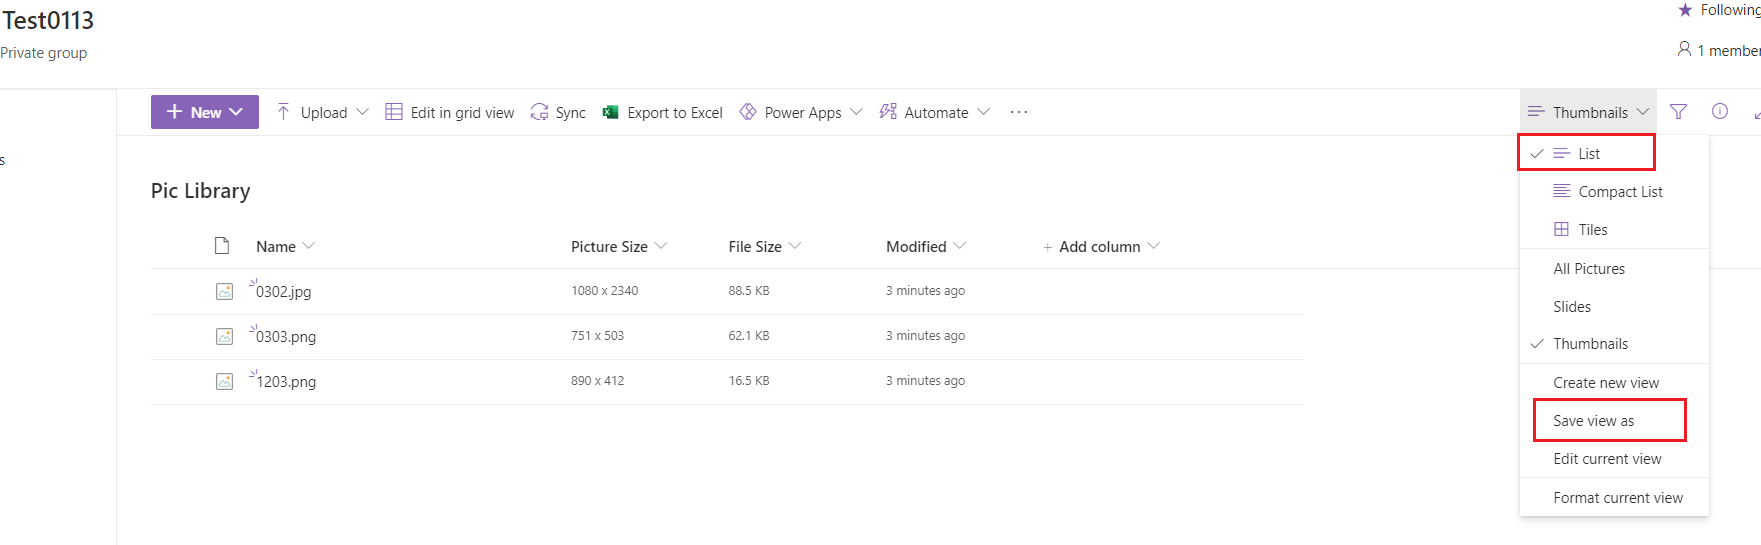The height and width of the screenshot is (545, 1761).
Task: Choose Create new view
Action: click(x=1614, y=382)
